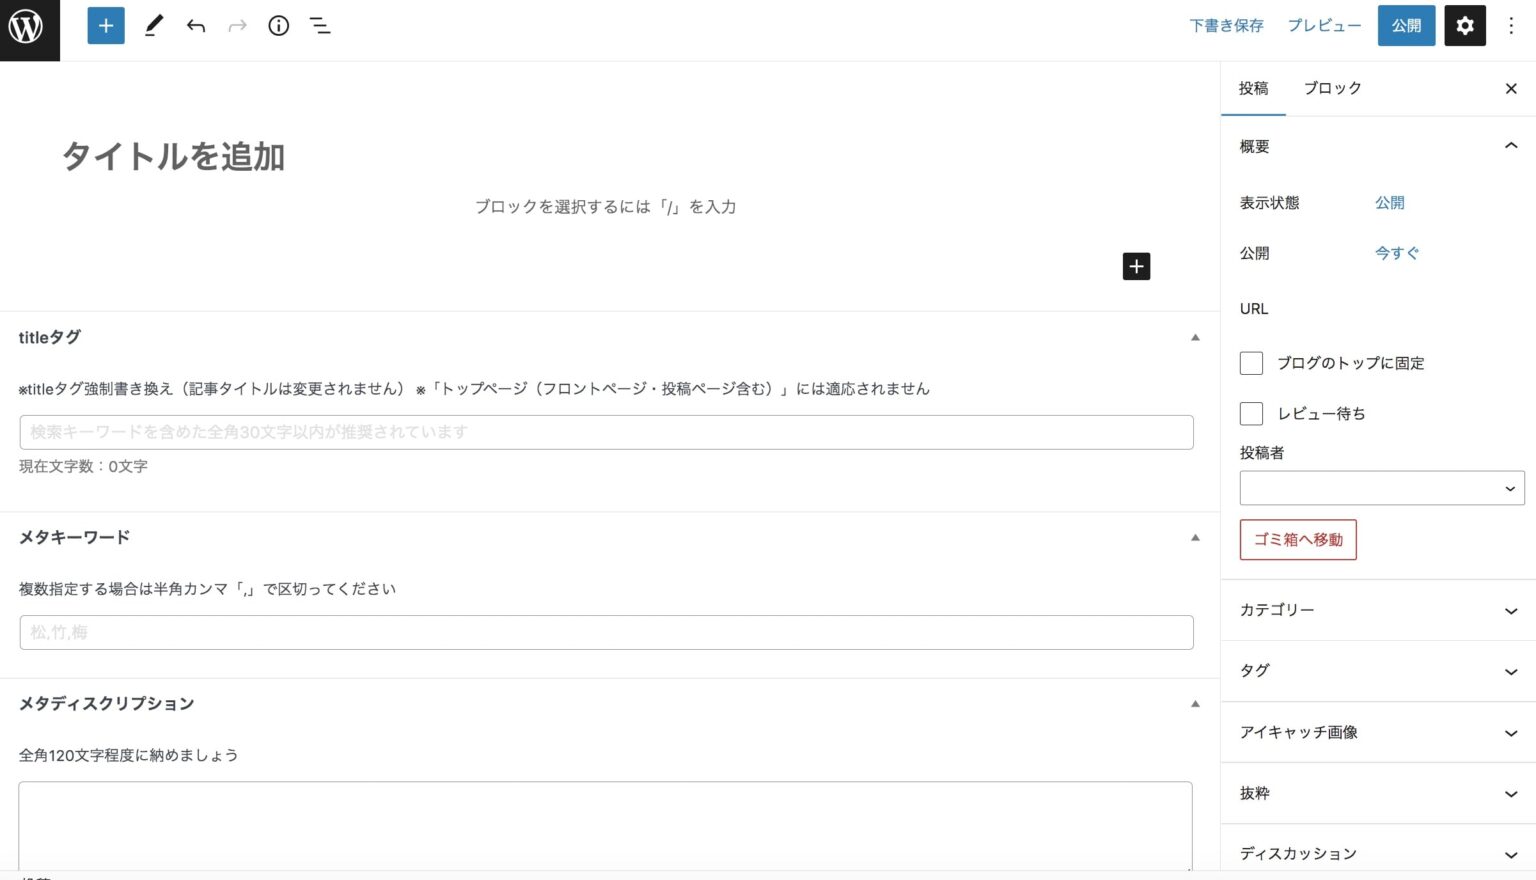Open the three-dot options menu
The width and height of the screenshot is (1536, 880).
(1511, 26)
